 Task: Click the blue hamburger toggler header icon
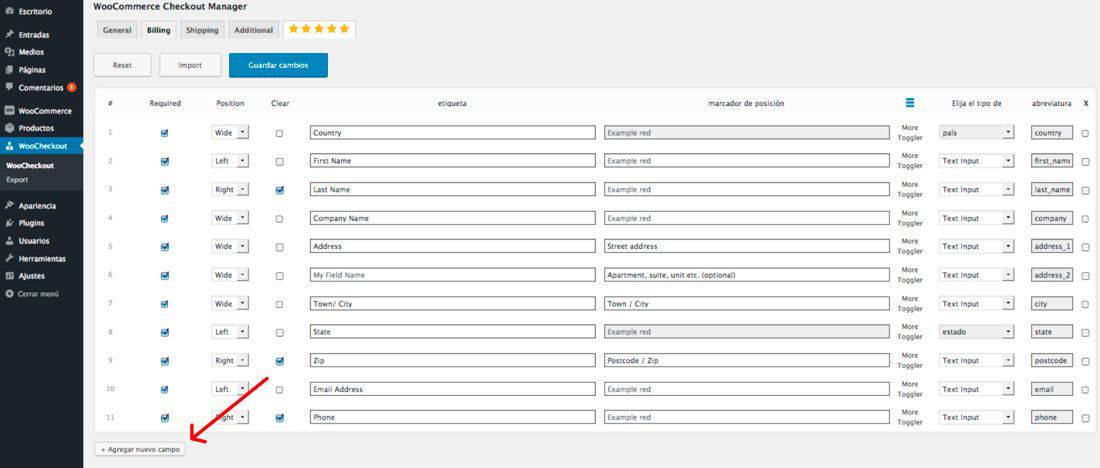[910, 103]
